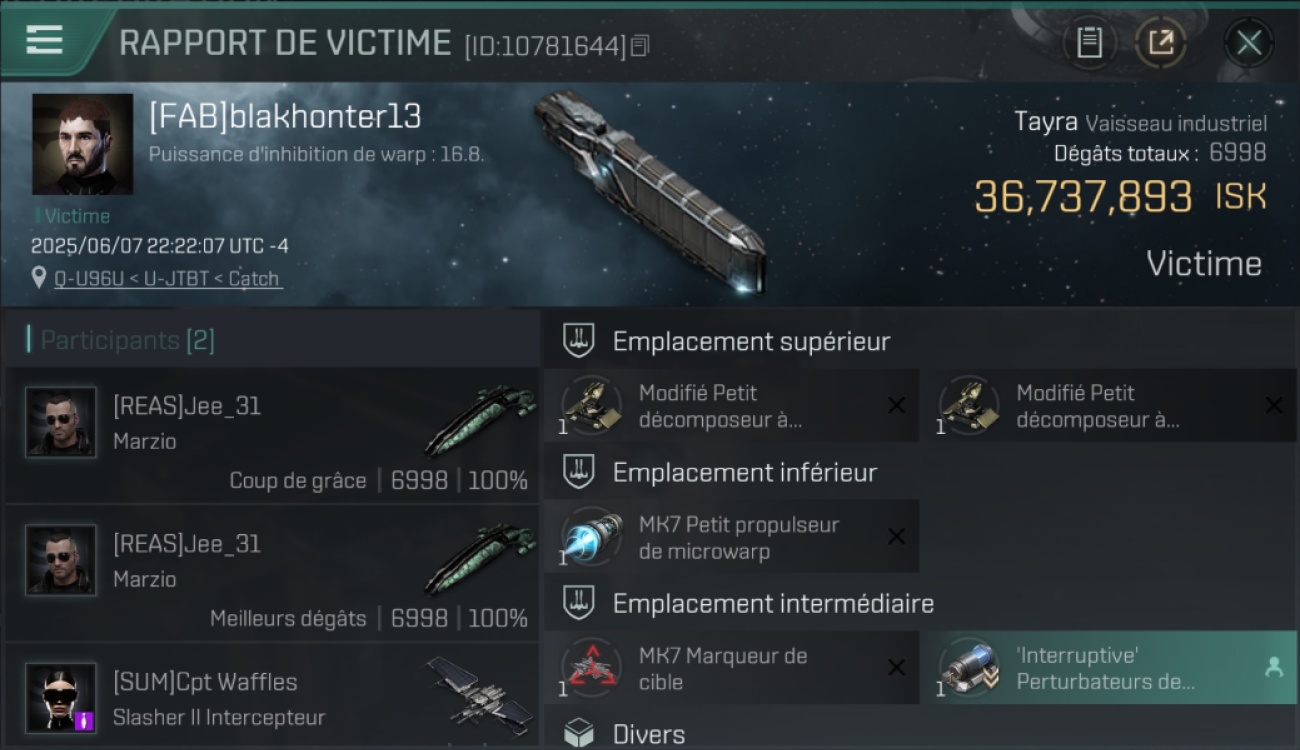Select Jee_31 Coup de grâce entry
Image resolution: width=1300 pixels, height=750 pixels.
click(x=272, y=435)
